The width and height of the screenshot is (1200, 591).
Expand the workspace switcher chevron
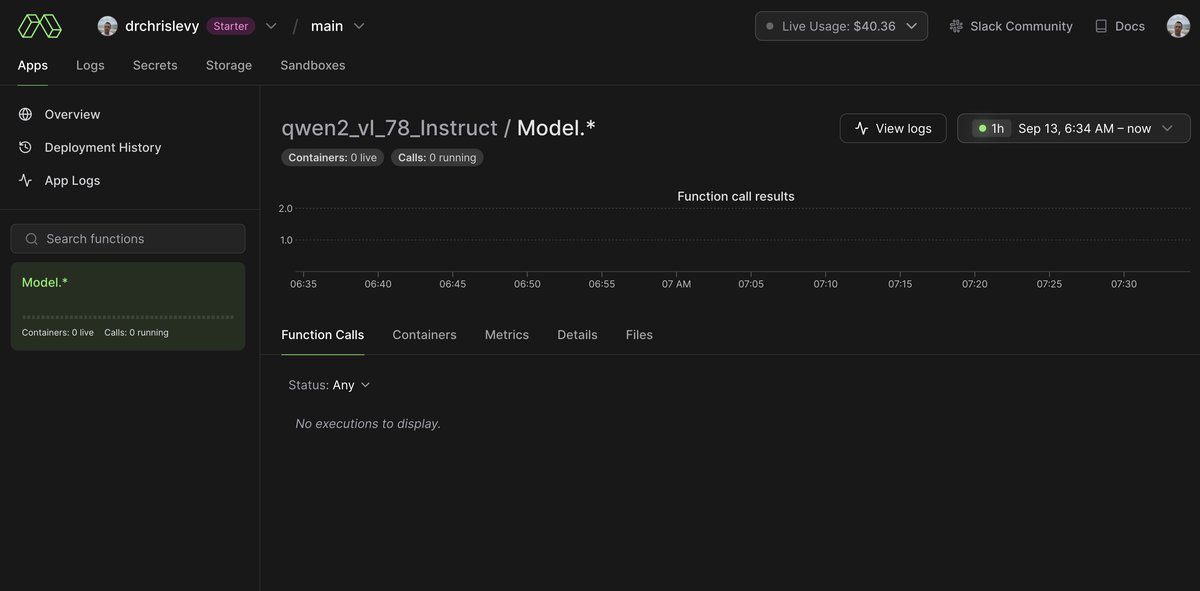pos(271,26)
